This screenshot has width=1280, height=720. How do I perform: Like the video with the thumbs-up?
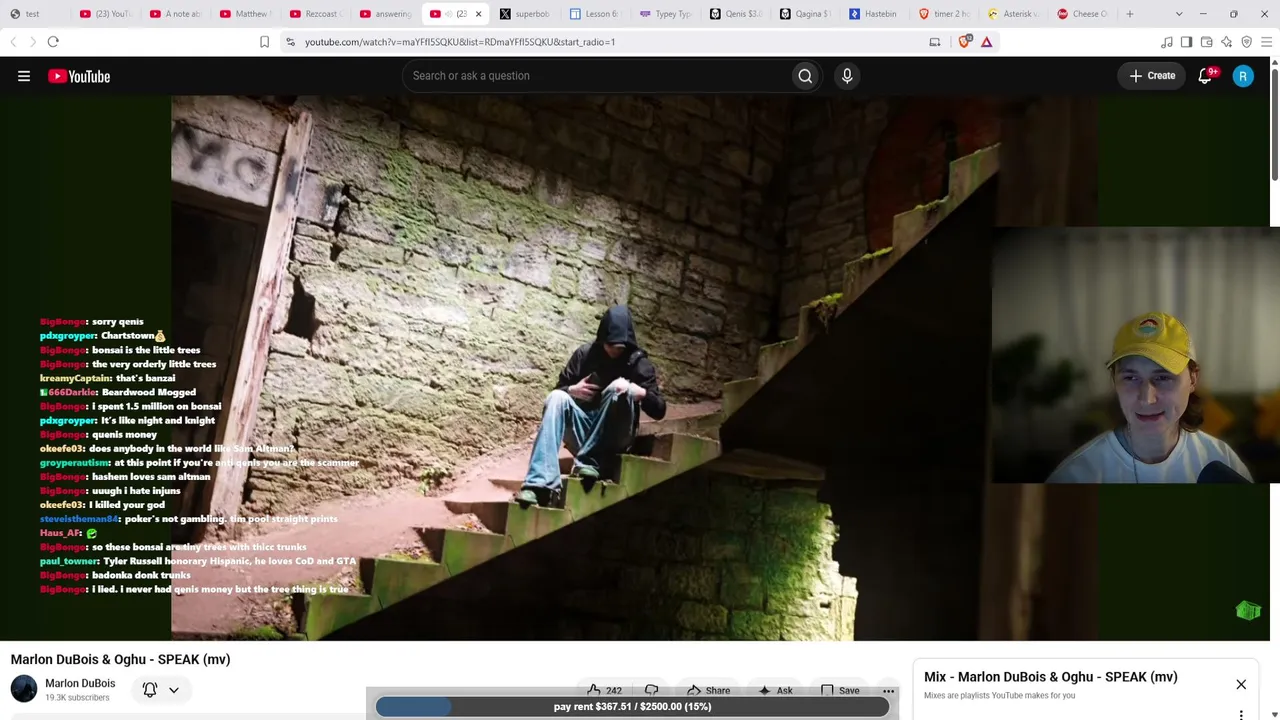[x=604, y=690]
